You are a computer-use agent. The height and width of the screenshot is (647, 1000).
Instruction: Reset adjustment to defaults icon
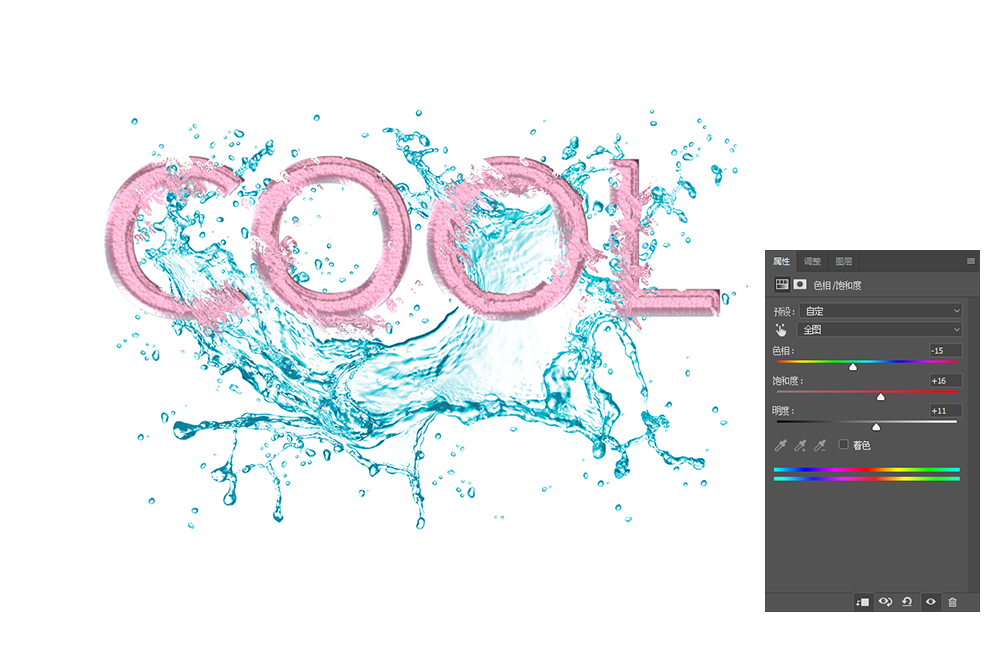pos(907,602)
